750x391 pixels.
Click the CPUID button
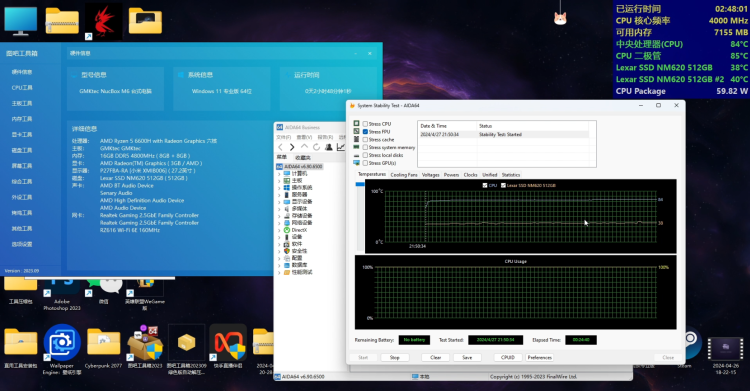tap(508, 357)
